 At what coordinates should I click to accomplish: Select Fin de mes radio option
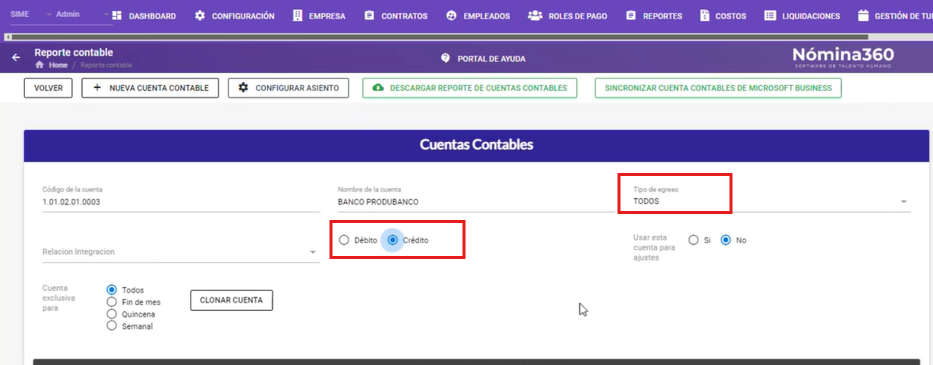coord(111,302)
